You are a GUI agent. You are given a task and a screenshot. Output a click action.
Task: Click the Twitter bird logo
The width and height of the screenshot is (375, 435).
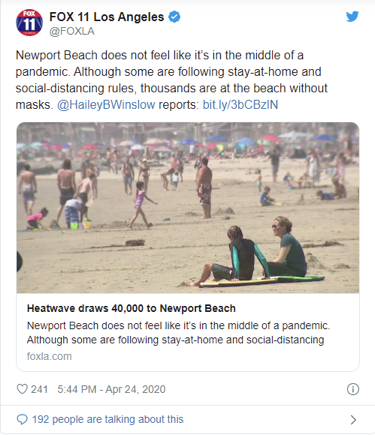tap(352, 16)
